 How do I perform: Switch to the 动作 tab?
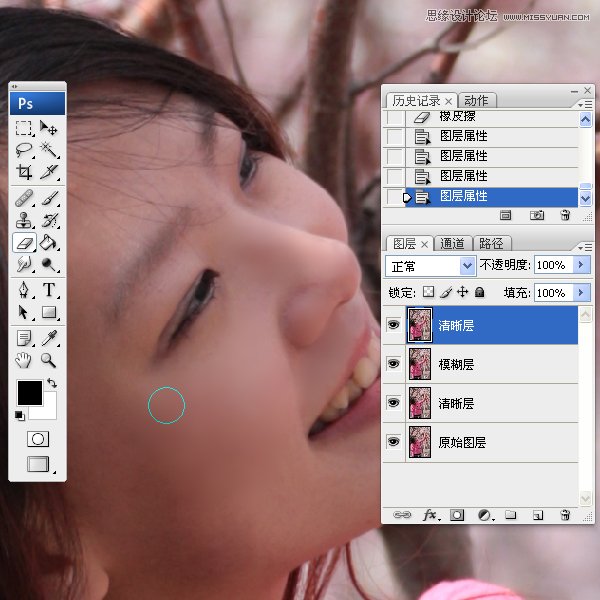[476, 101]
